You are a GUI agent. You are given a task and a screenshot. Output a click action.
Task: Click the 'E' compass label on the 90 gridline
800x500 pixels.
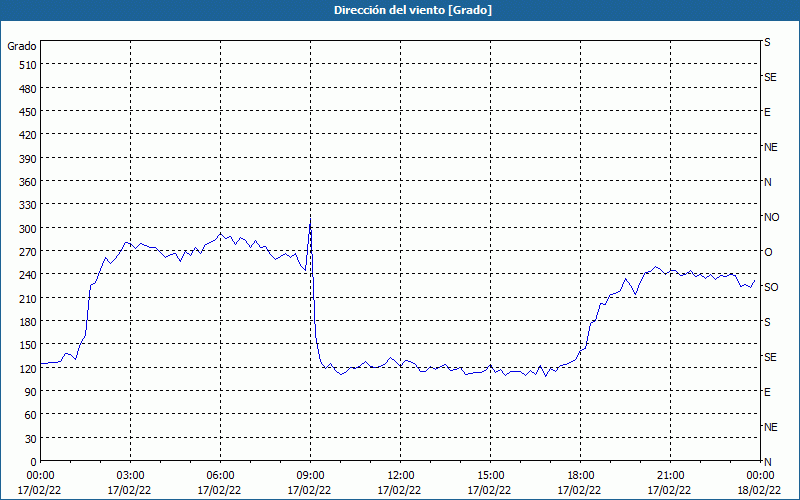coord(767,392)
